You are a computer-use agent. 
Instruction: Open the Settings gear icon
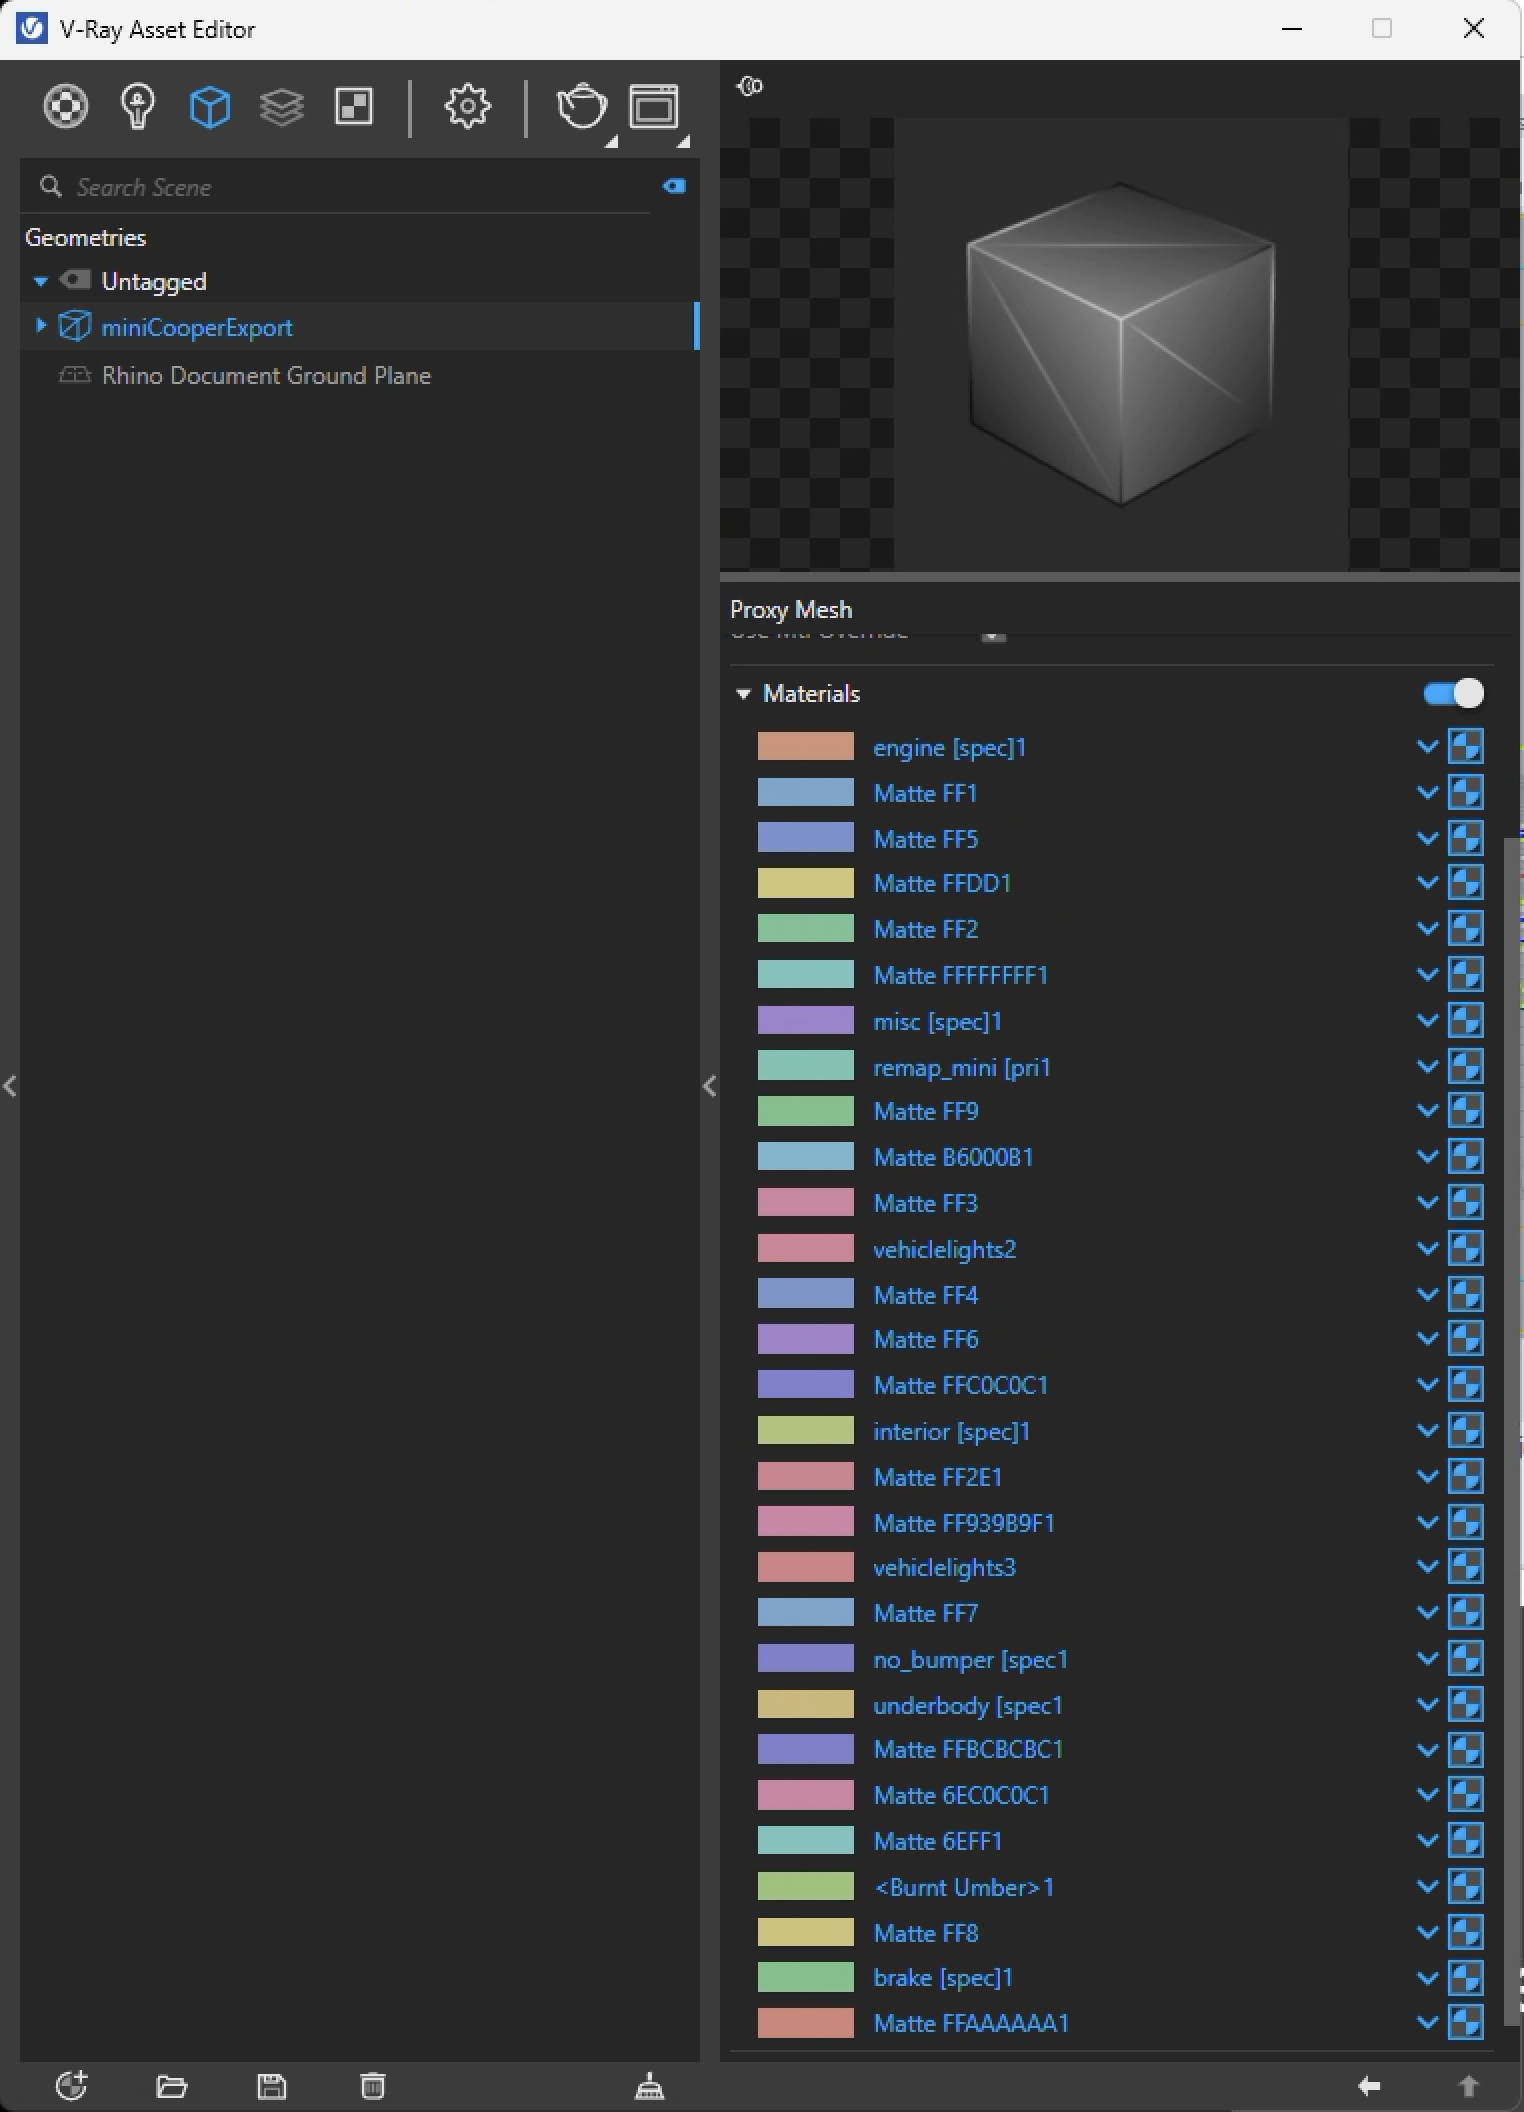click(468, 106)
